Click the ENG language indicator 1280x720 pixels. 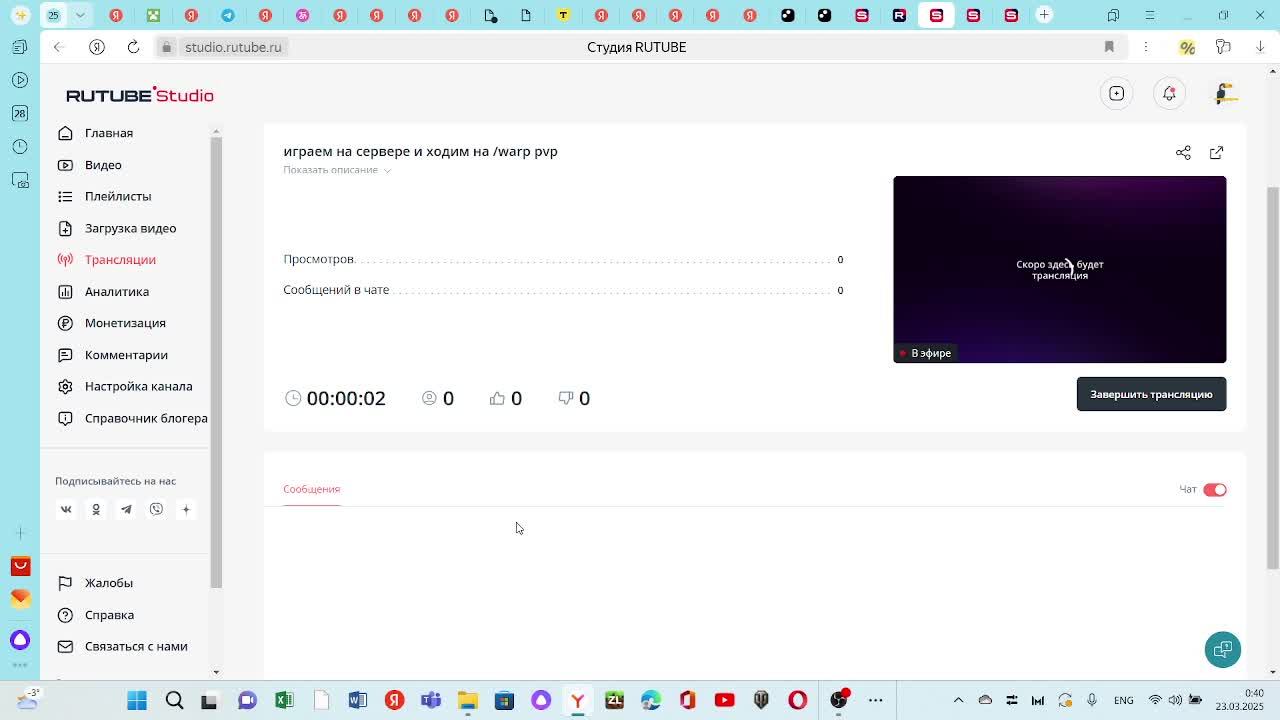pos(1123,700)
